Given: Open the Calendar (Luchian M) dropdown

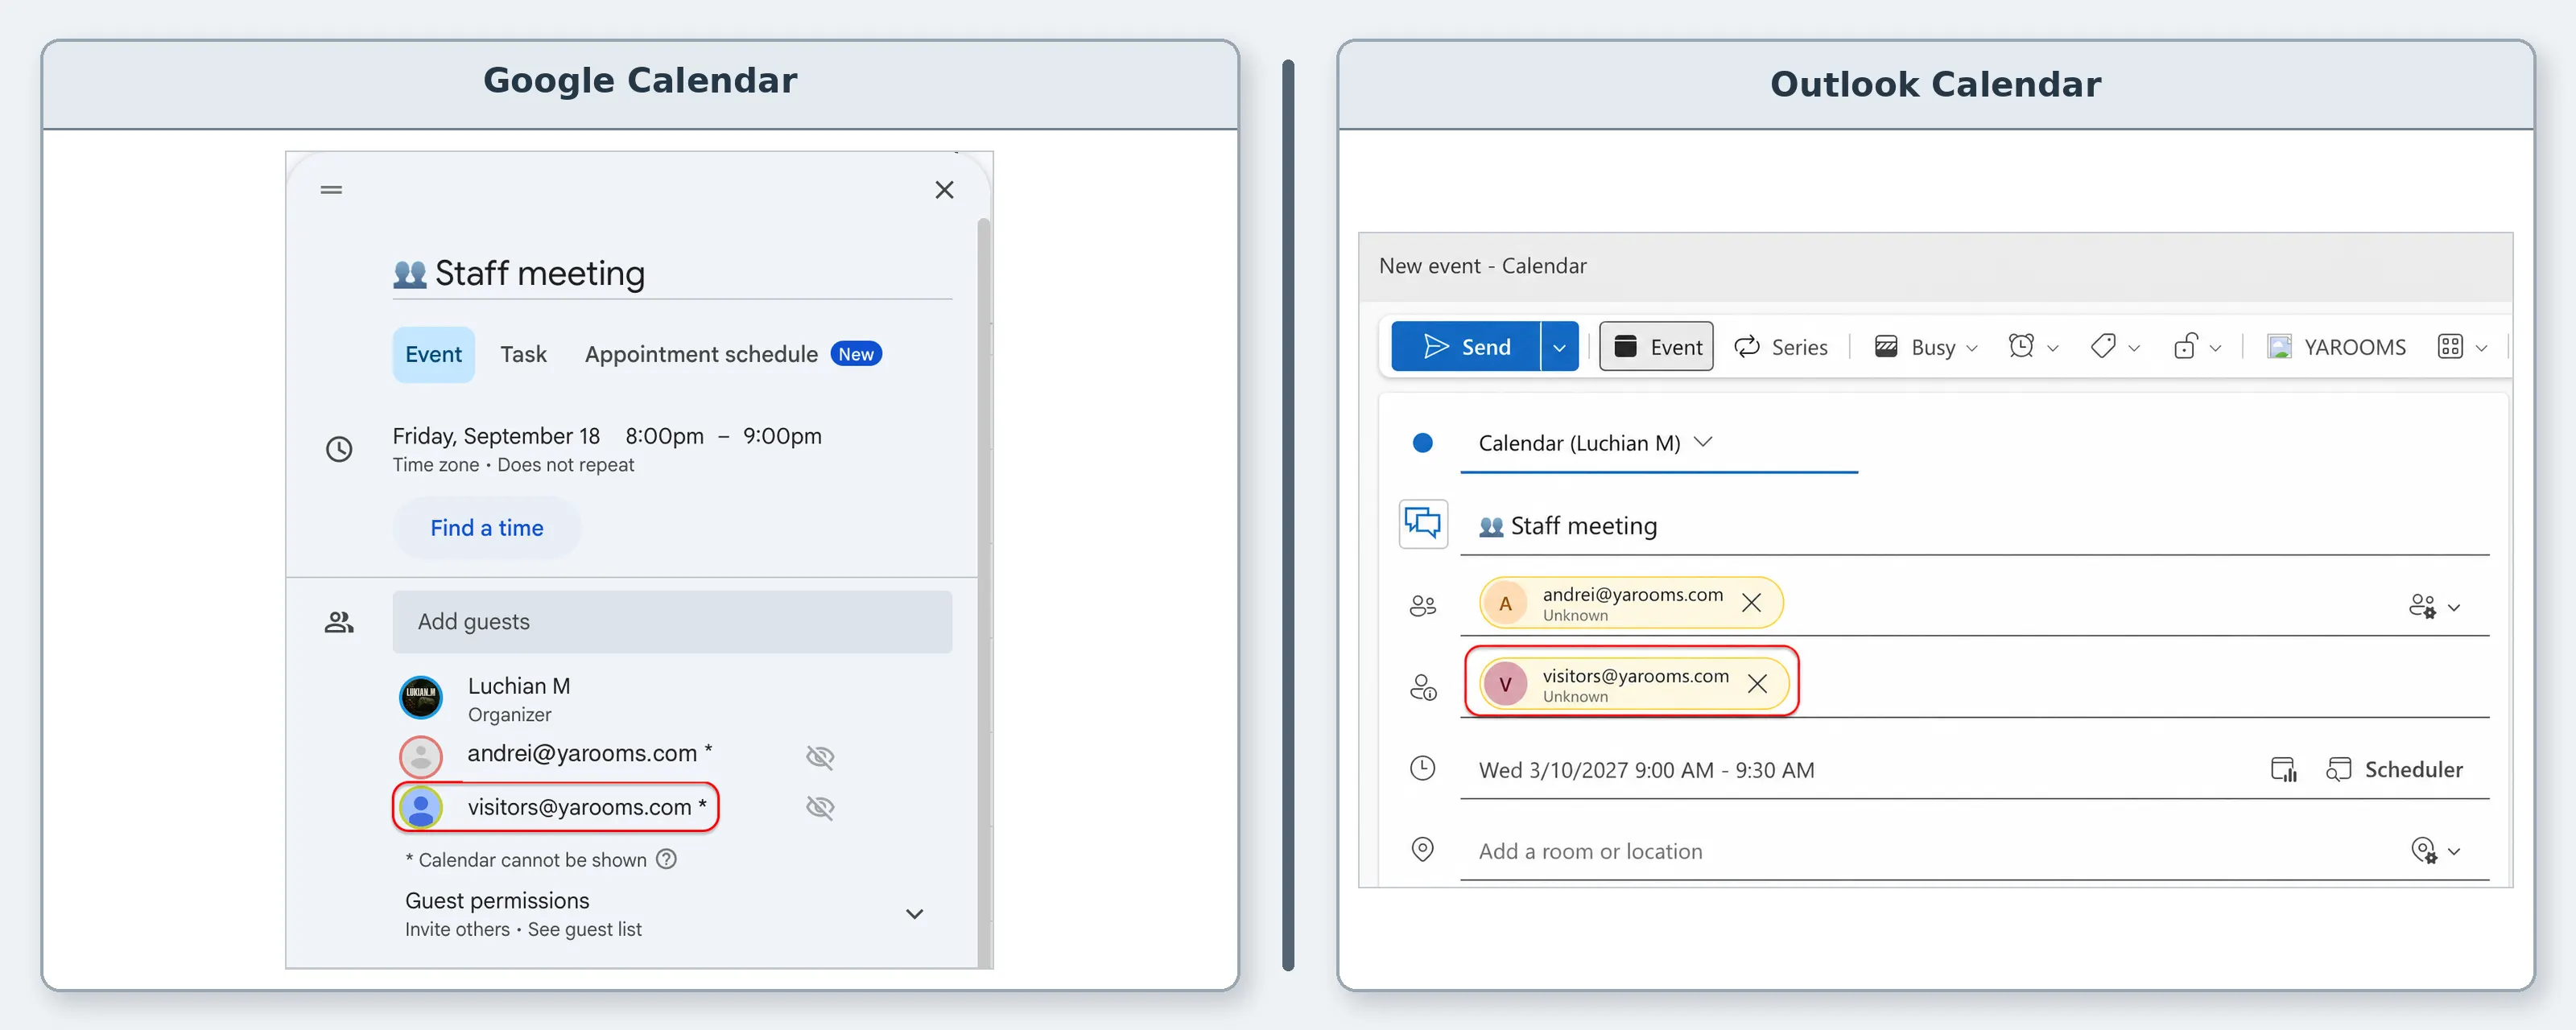Looking at the screenshot, I should (1596, 443).
